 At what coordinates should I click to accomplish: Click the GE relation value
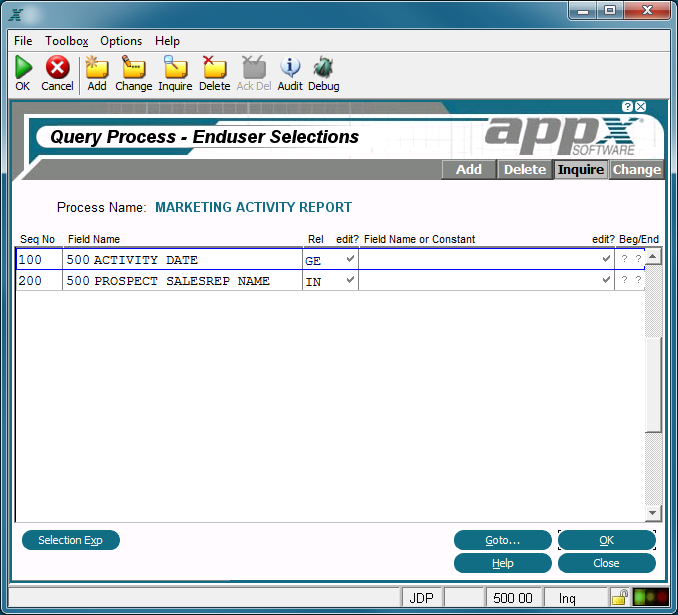[x=313, y=261]
